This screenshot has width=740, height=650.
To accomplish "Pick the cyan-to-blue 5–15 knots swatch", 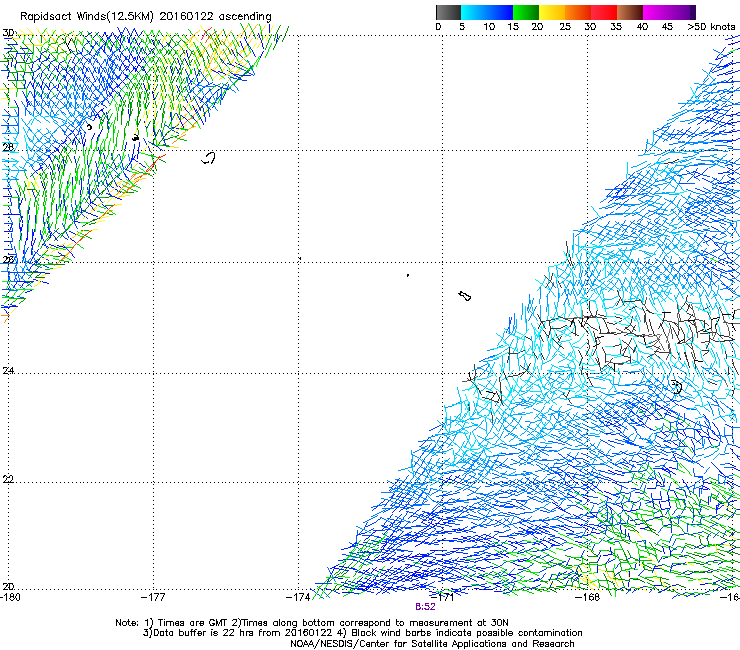I will coord(487,12).
